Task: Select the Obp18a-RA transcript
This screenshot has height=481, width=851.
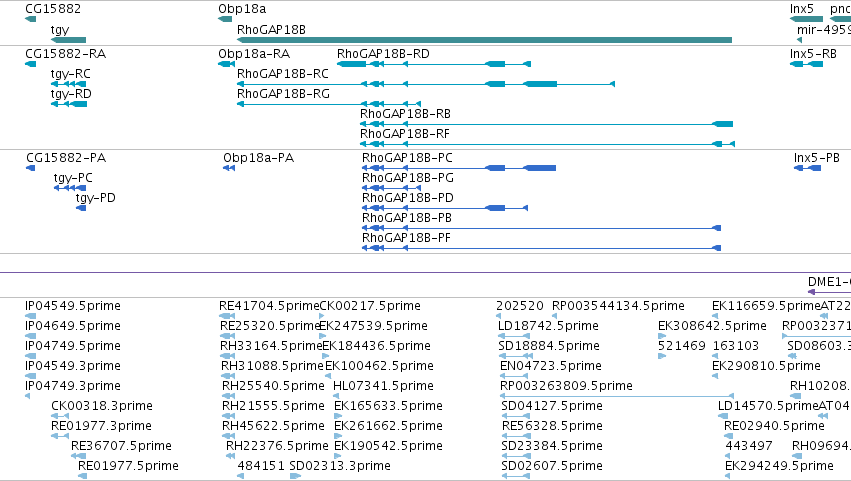Action: [x=226, y=64]
